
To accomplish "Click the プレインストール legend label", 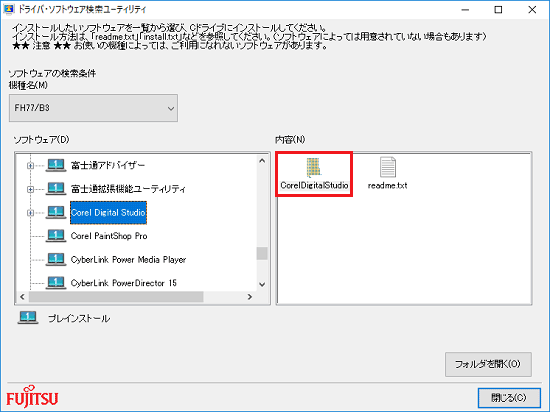I will [79, 318].
